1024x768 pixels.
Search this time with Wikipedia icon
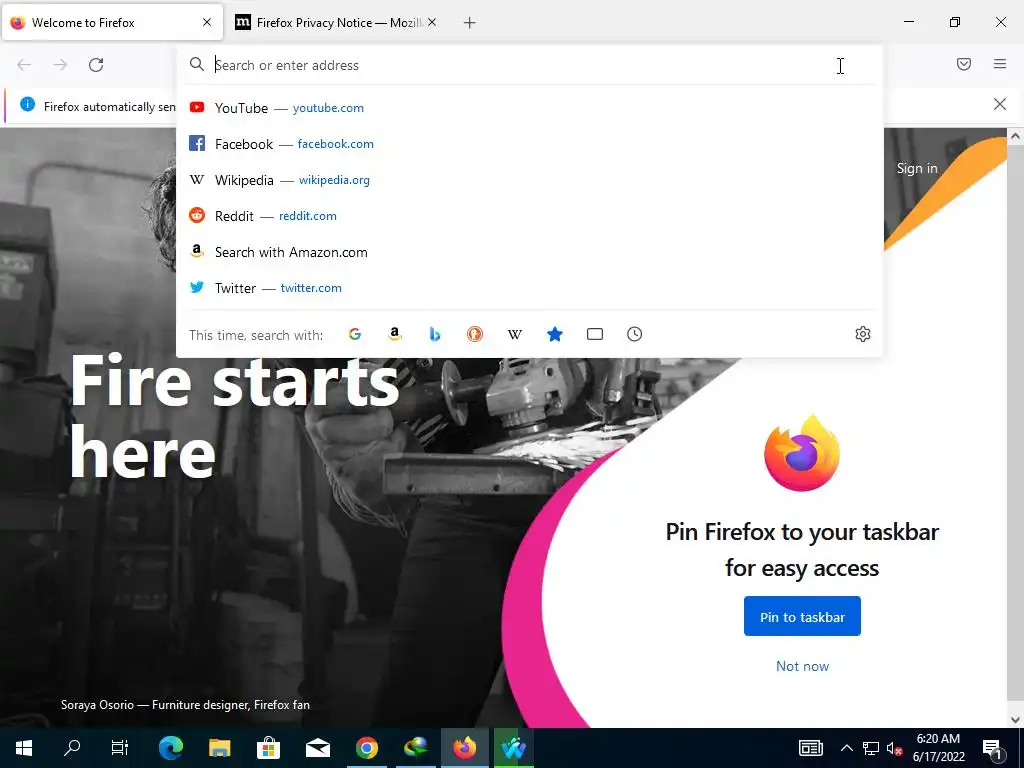click(515, 334)
